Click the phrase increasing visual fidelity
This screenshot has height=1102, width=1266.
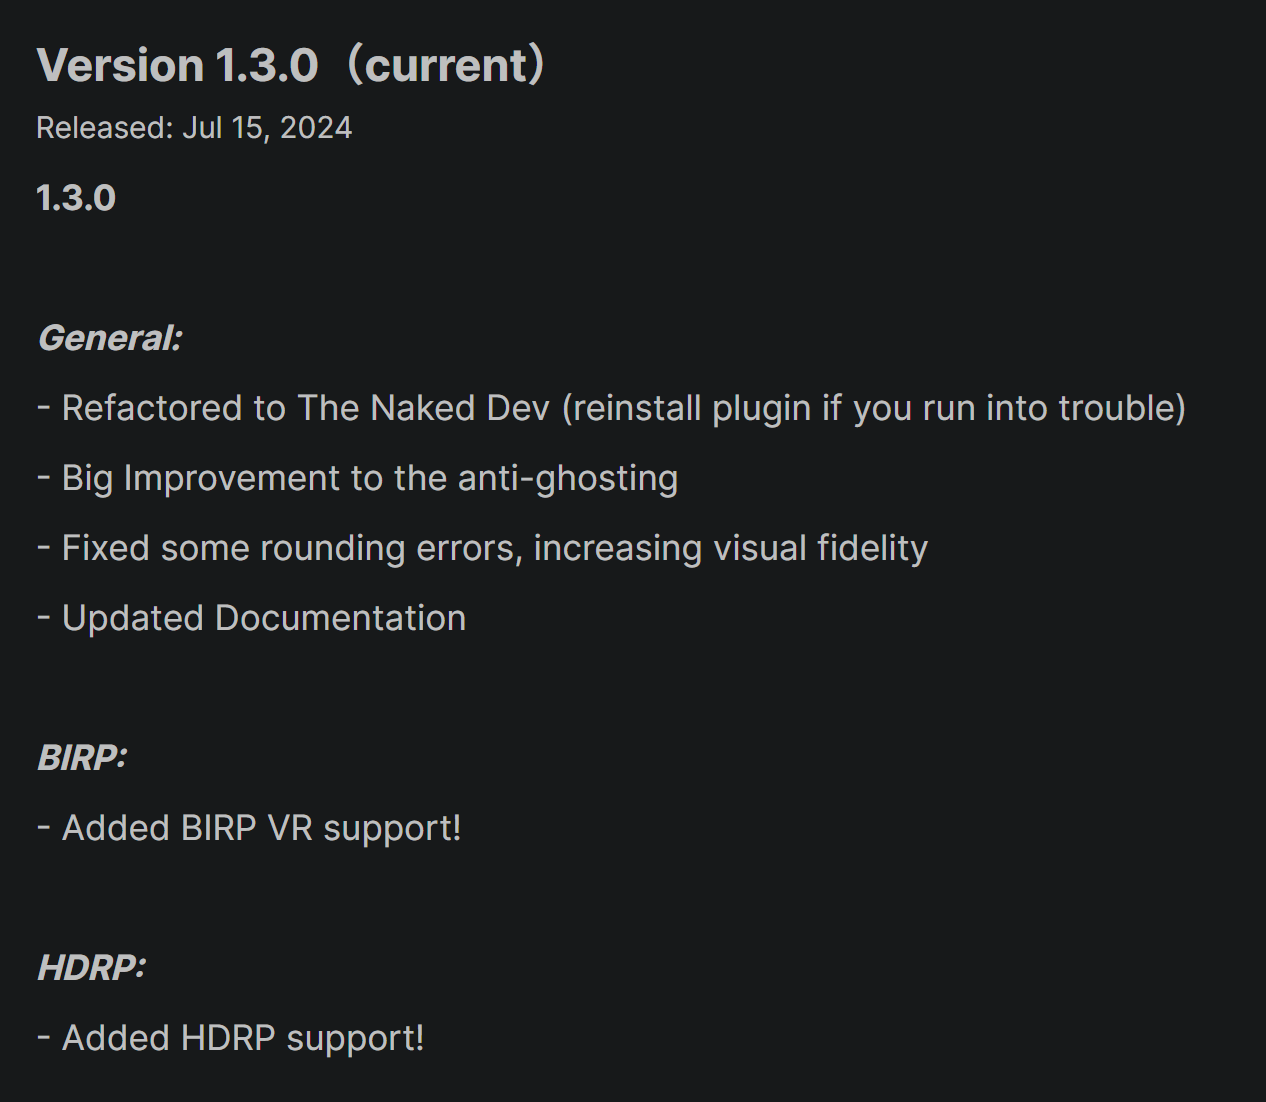[x=731, y=548]
